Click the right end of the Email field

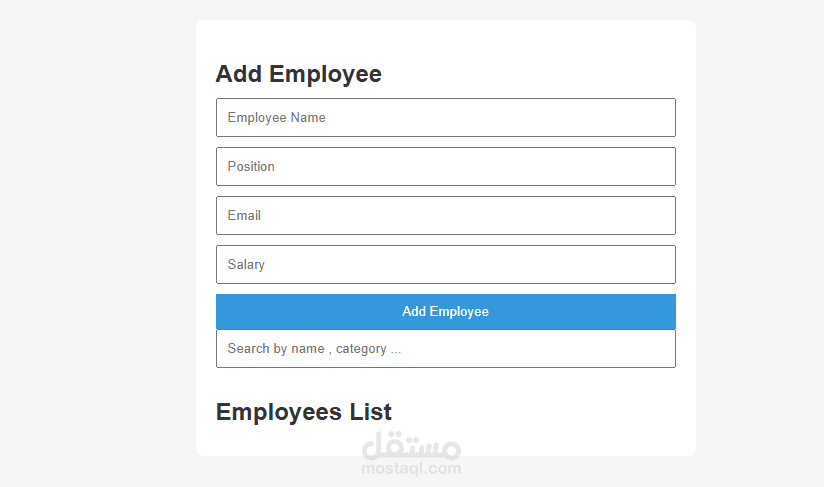tap(660, 215)
